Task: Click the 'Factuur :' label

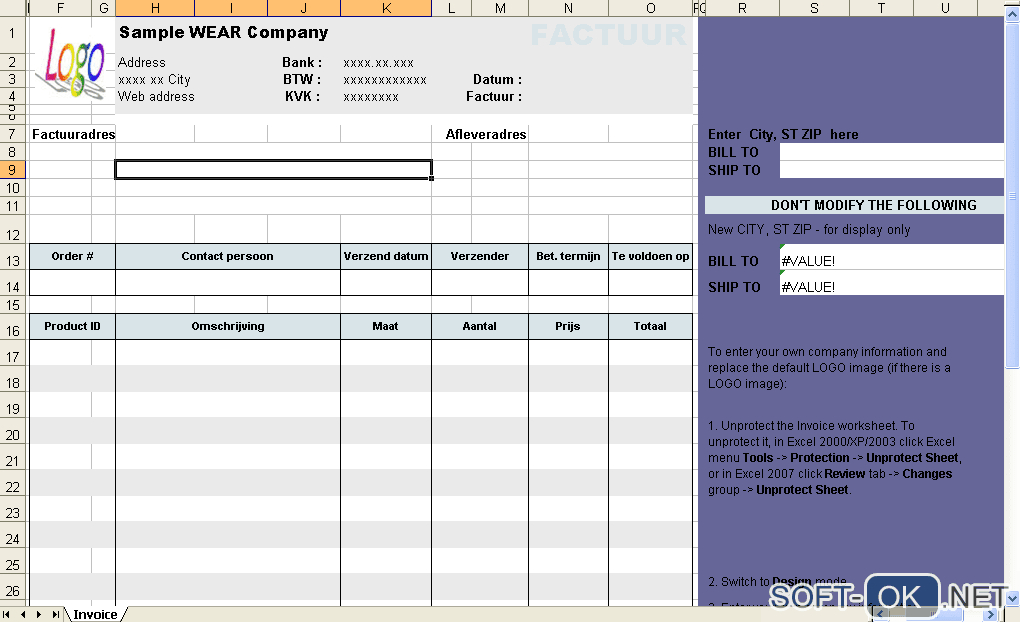Action: tap(494, 96)
